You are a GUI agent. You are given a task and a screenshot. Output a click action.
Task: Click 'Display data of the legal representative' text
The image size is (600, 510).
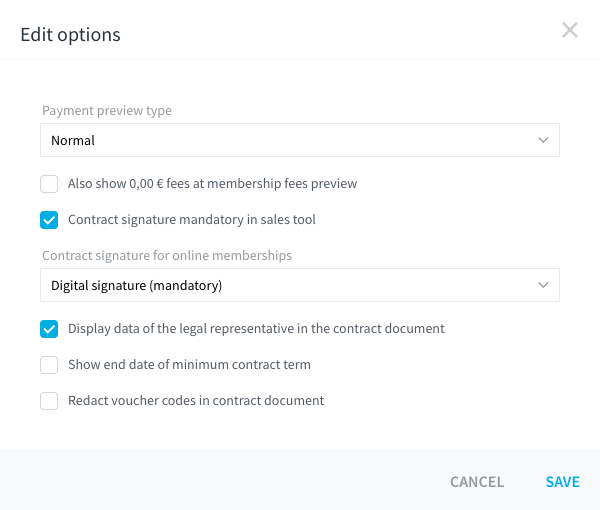tap(256, 329)
